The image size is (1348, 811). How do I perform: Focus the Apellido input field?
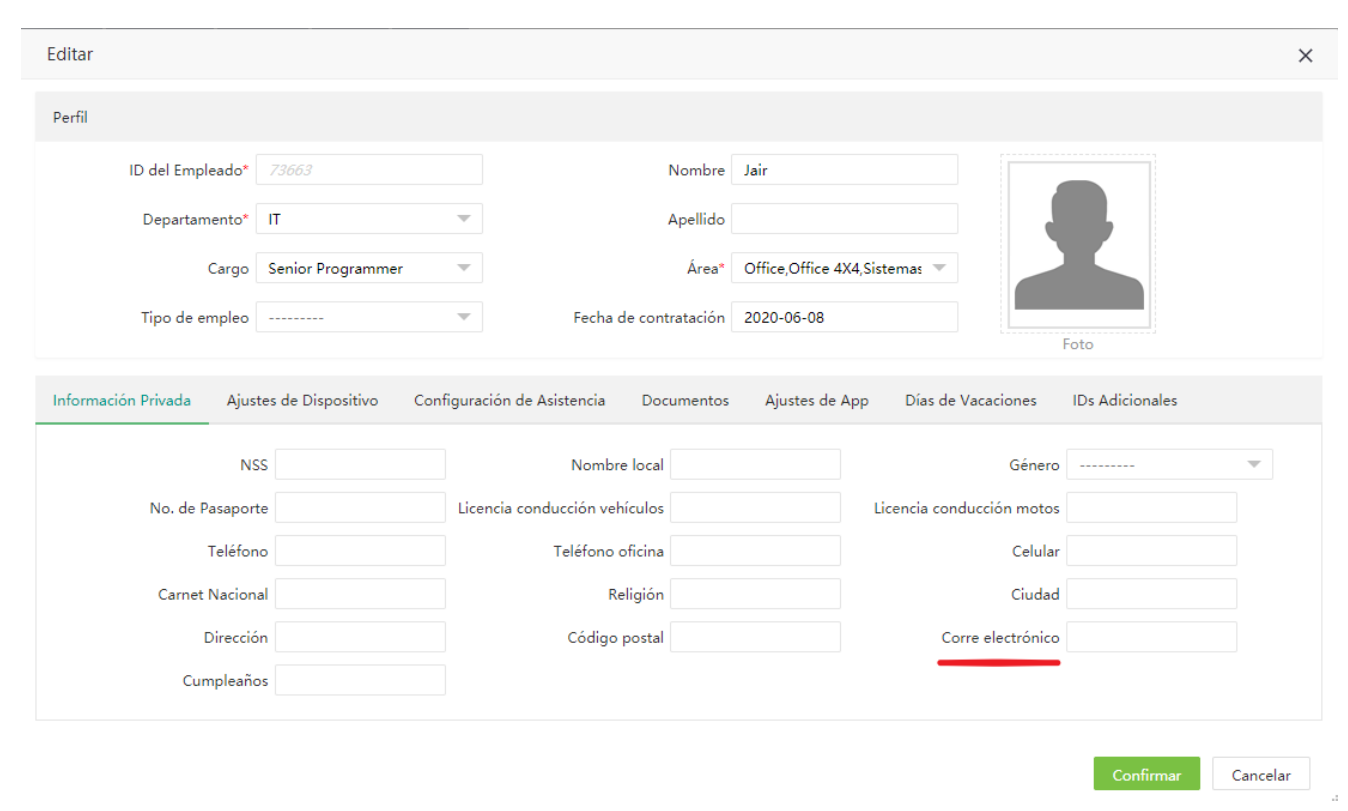click(x=844, y=219)
